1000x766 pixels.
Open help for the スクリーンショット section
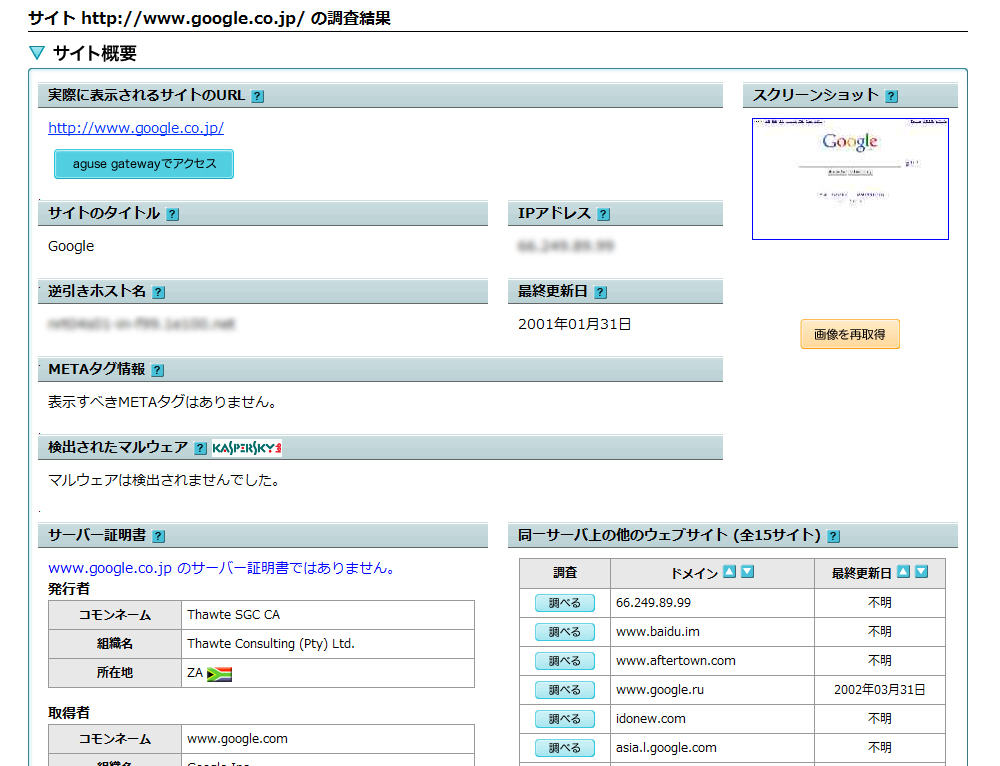(x=891, y=95)
